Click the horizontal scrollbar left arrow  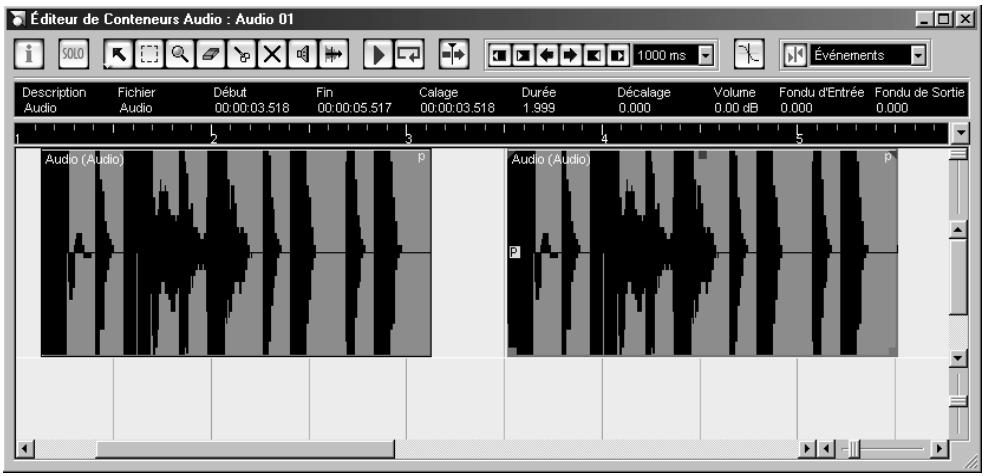(25, 449)
